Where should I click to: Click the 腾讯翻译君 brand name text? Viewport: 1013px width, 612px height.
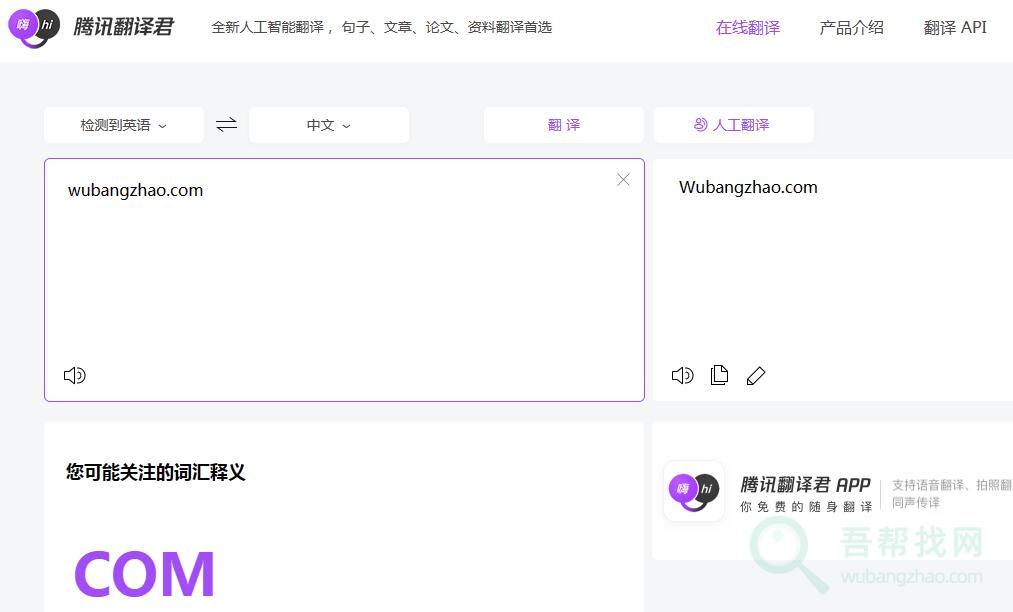[124, 27]
